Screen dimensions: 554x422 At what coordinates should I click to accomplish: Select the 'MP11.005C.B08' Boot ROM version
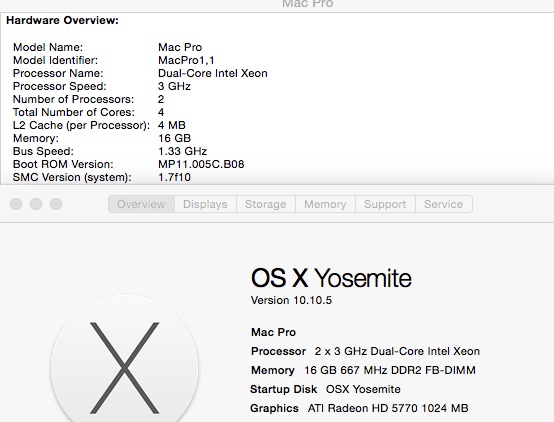pyautogui.click(x=201, y=164)
